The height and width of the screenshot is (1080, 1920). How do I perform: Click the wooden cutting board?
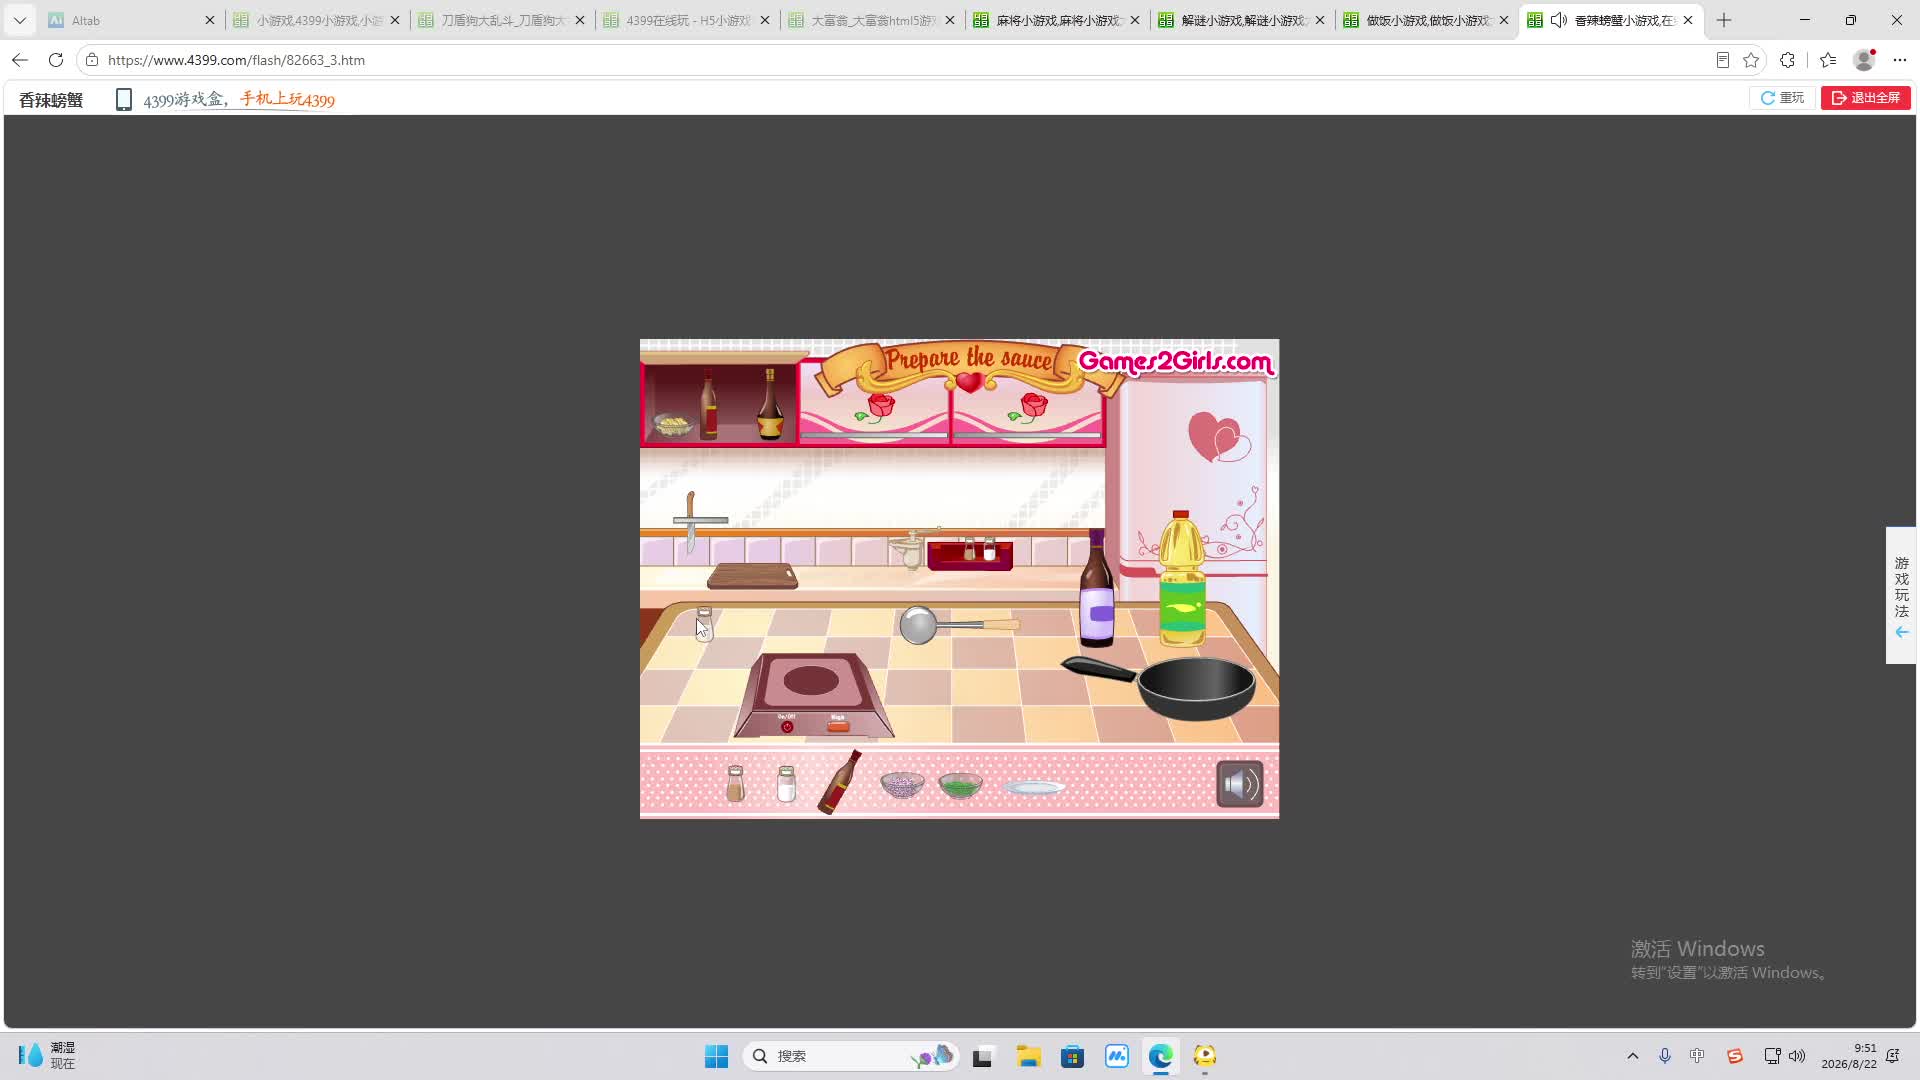click(752, 577)
